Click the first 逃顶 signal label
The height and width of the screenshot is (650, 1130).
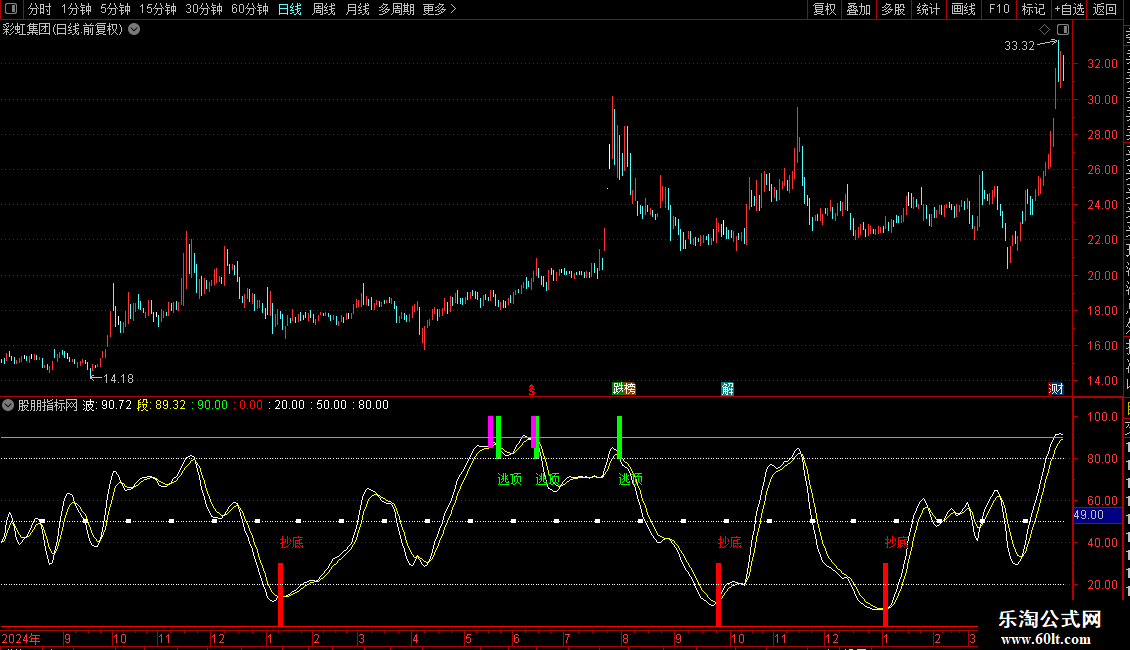(510, 479)
